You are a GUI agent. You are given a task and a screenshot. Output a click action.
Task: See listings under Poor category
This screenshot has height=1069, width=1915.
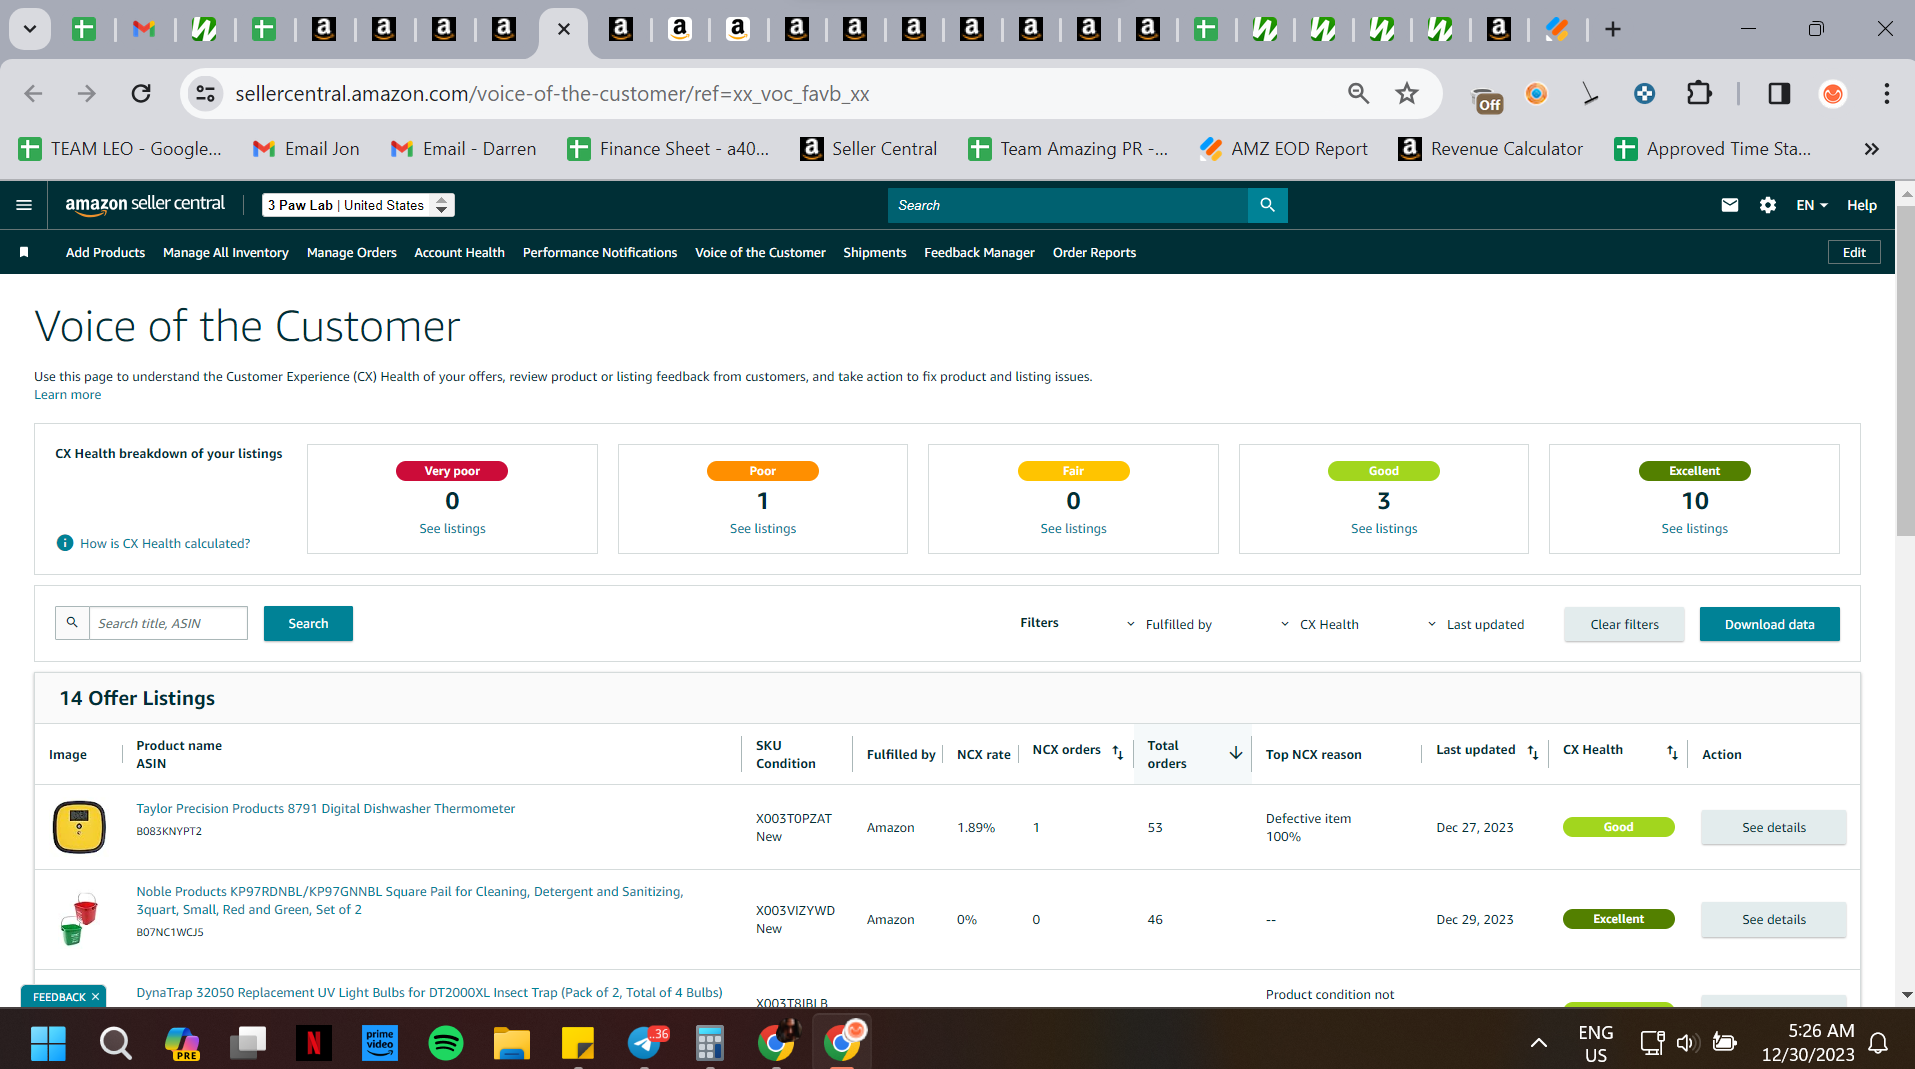point(763,528)
